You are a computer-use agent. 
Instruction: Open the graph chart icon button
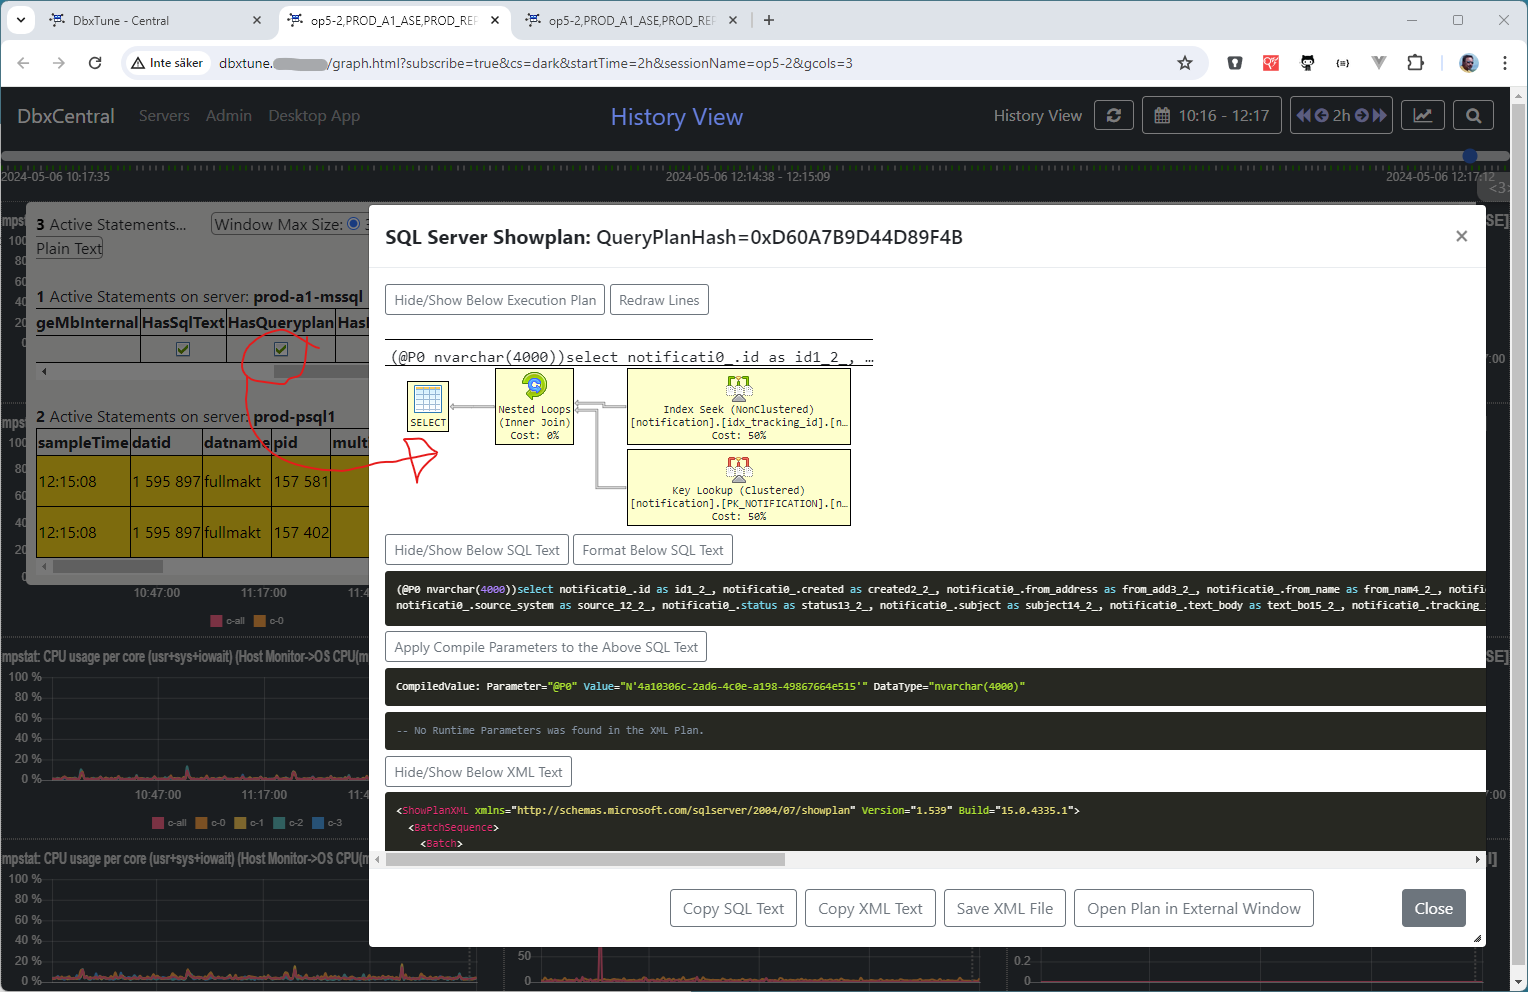tap(1422, 116)
